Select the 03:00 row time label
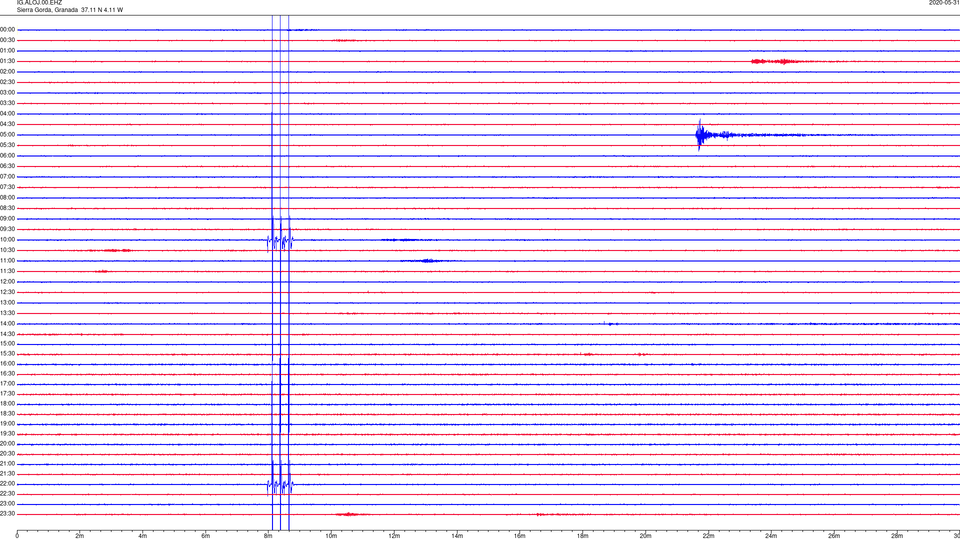960x540 pixels. tap(7, 92)
